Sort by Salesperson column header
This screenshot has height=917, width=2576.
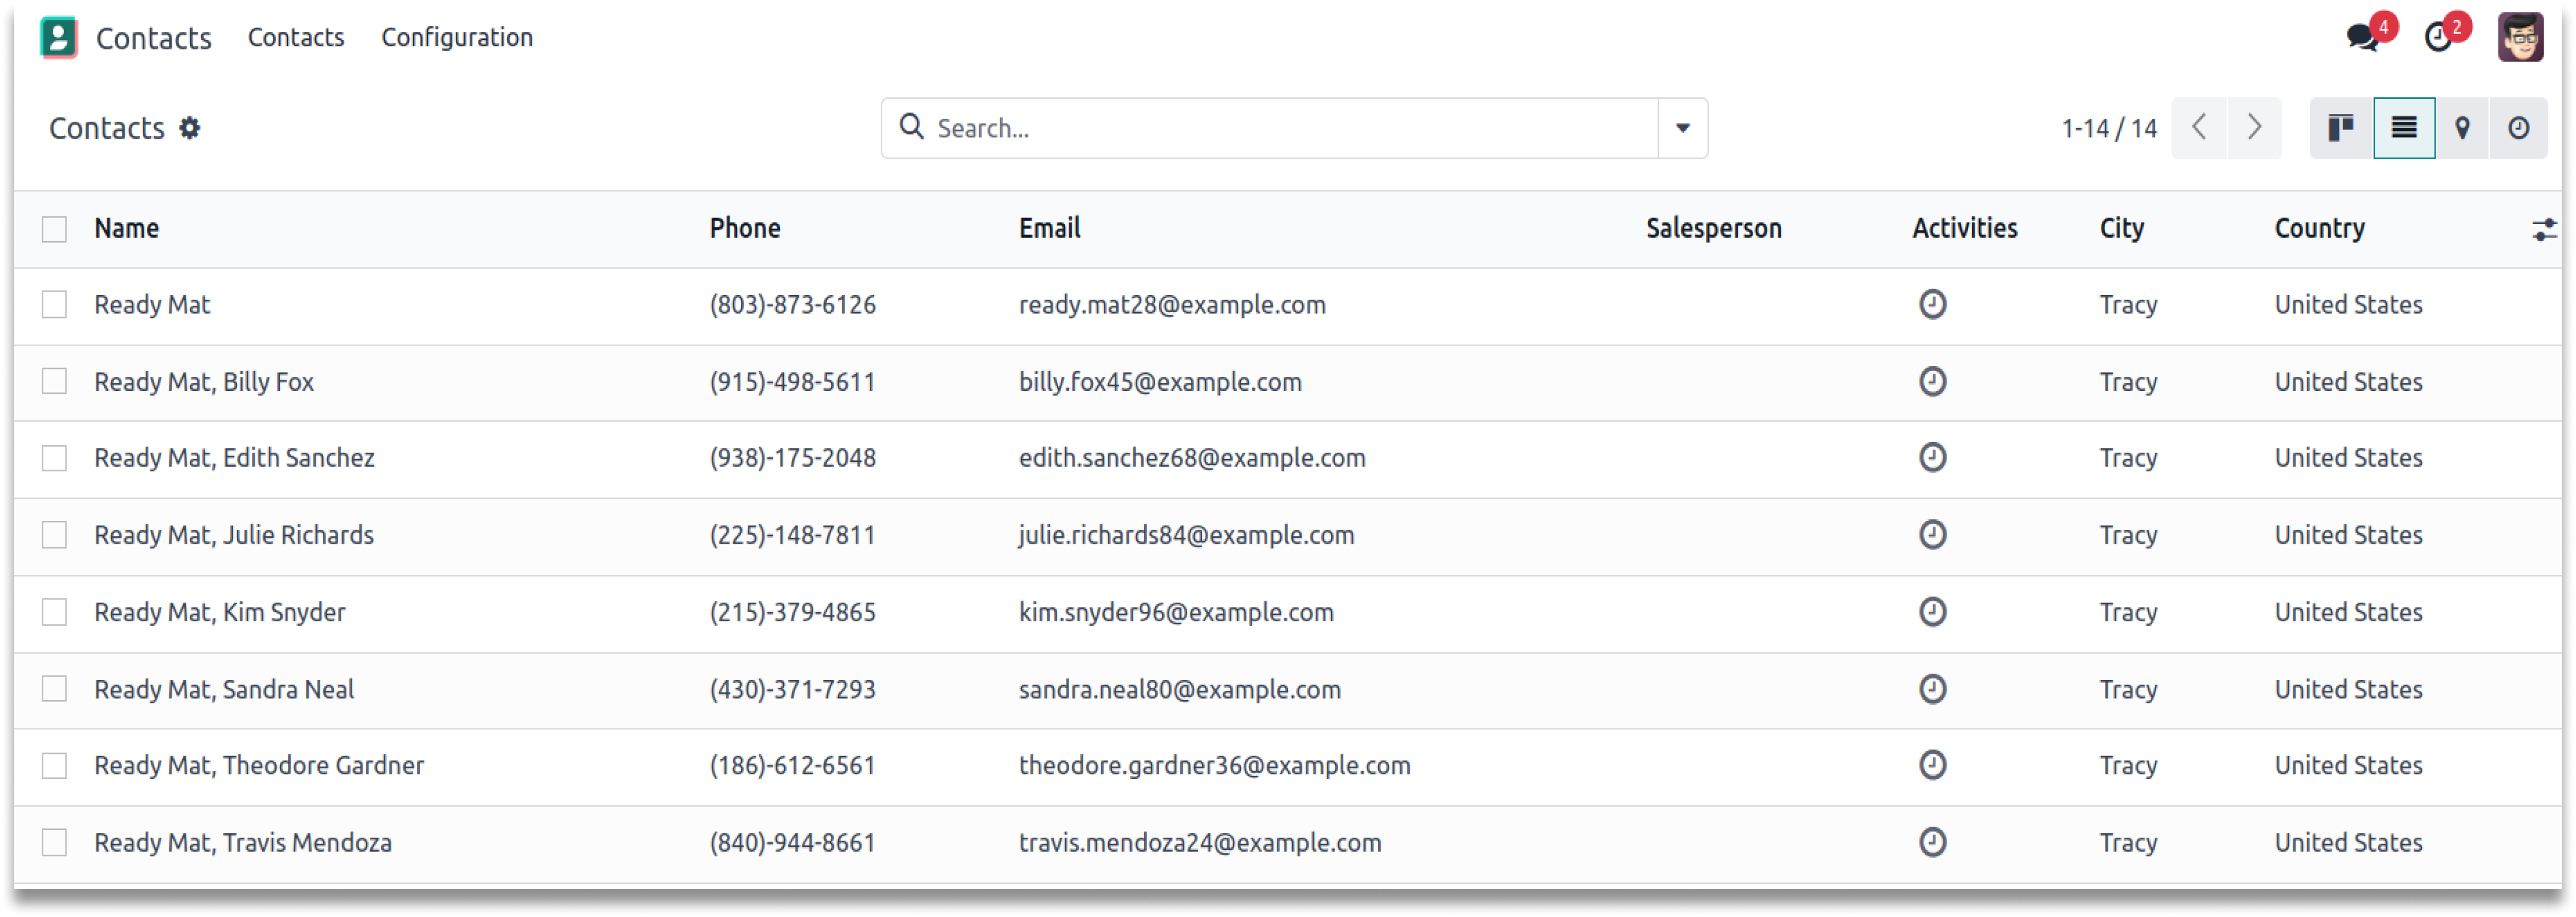click(x=1714, y=228)
